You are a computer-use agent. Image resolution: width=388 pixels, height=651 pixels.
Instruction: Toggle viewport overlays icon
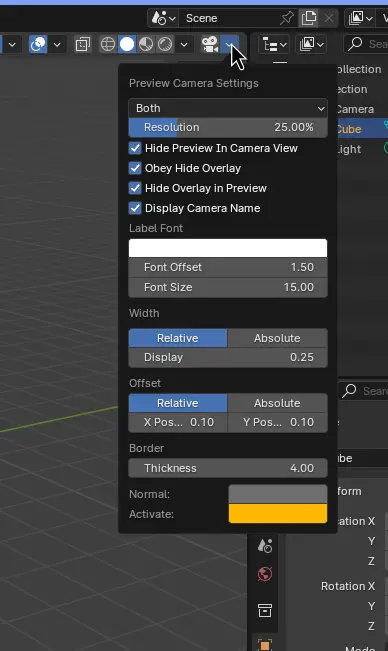(x=38, y=44)
